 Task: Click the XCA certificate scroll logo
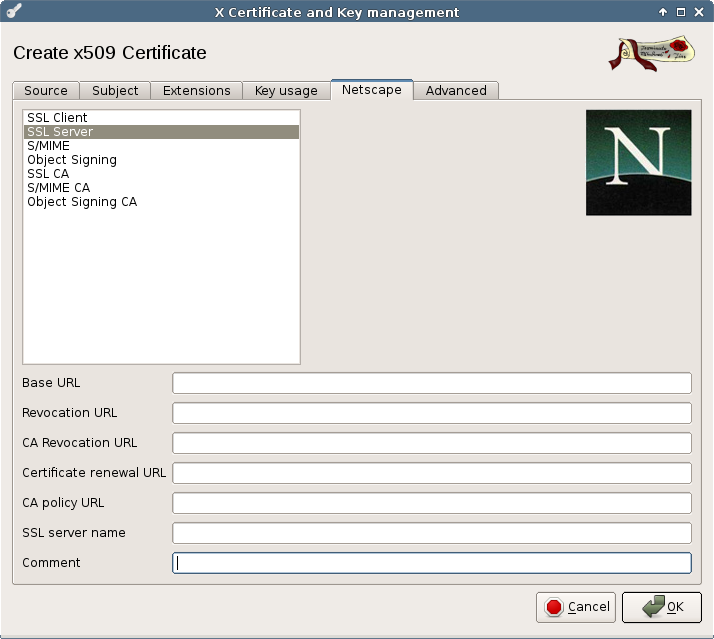pos(652,53)
